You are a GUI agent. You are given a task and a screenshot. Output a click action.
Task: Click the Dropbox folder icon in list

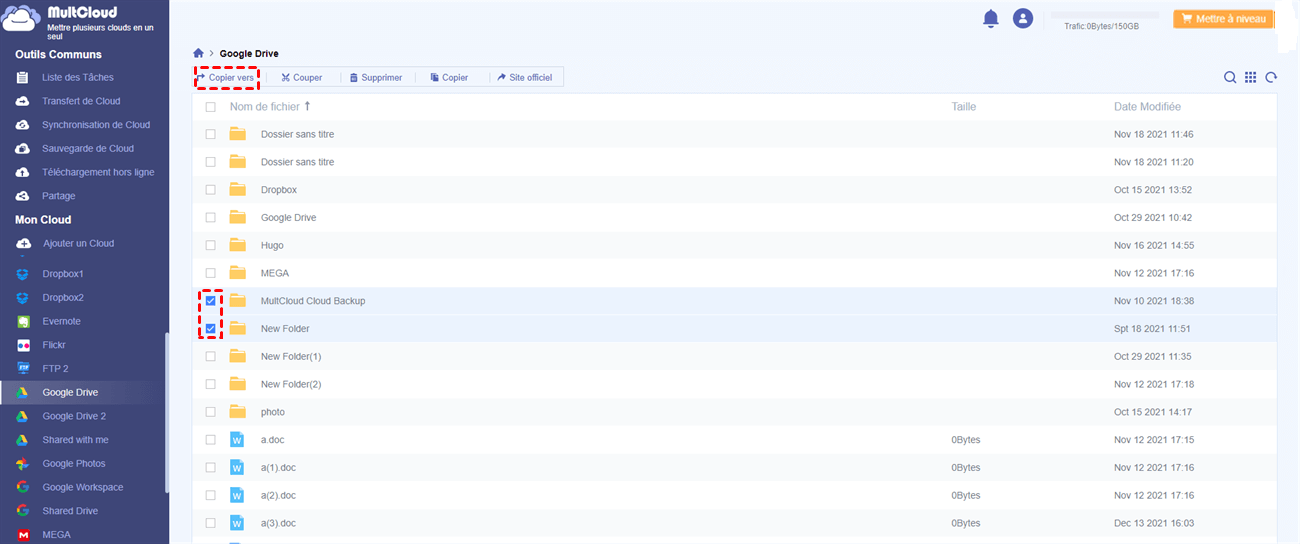pos(238,189)
